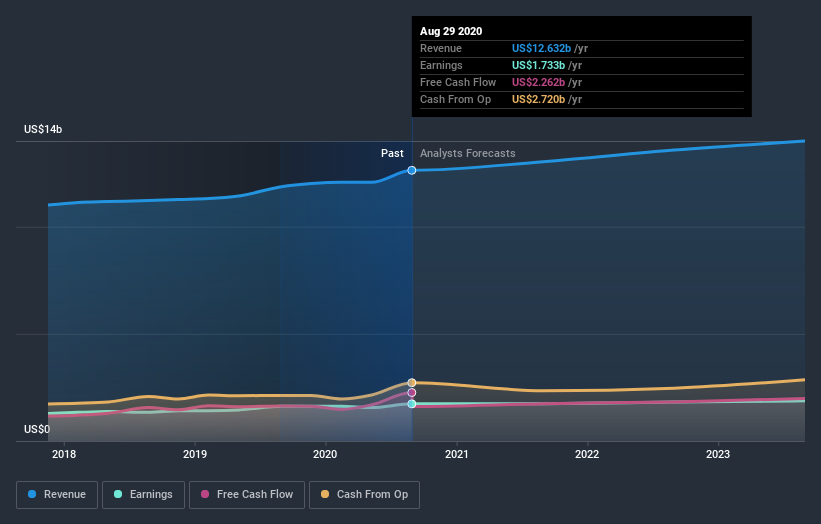The width and height of the screenshot is (821, 524).
Task: Click the 'Revenue' row label in tooltip
Action: 441,48
